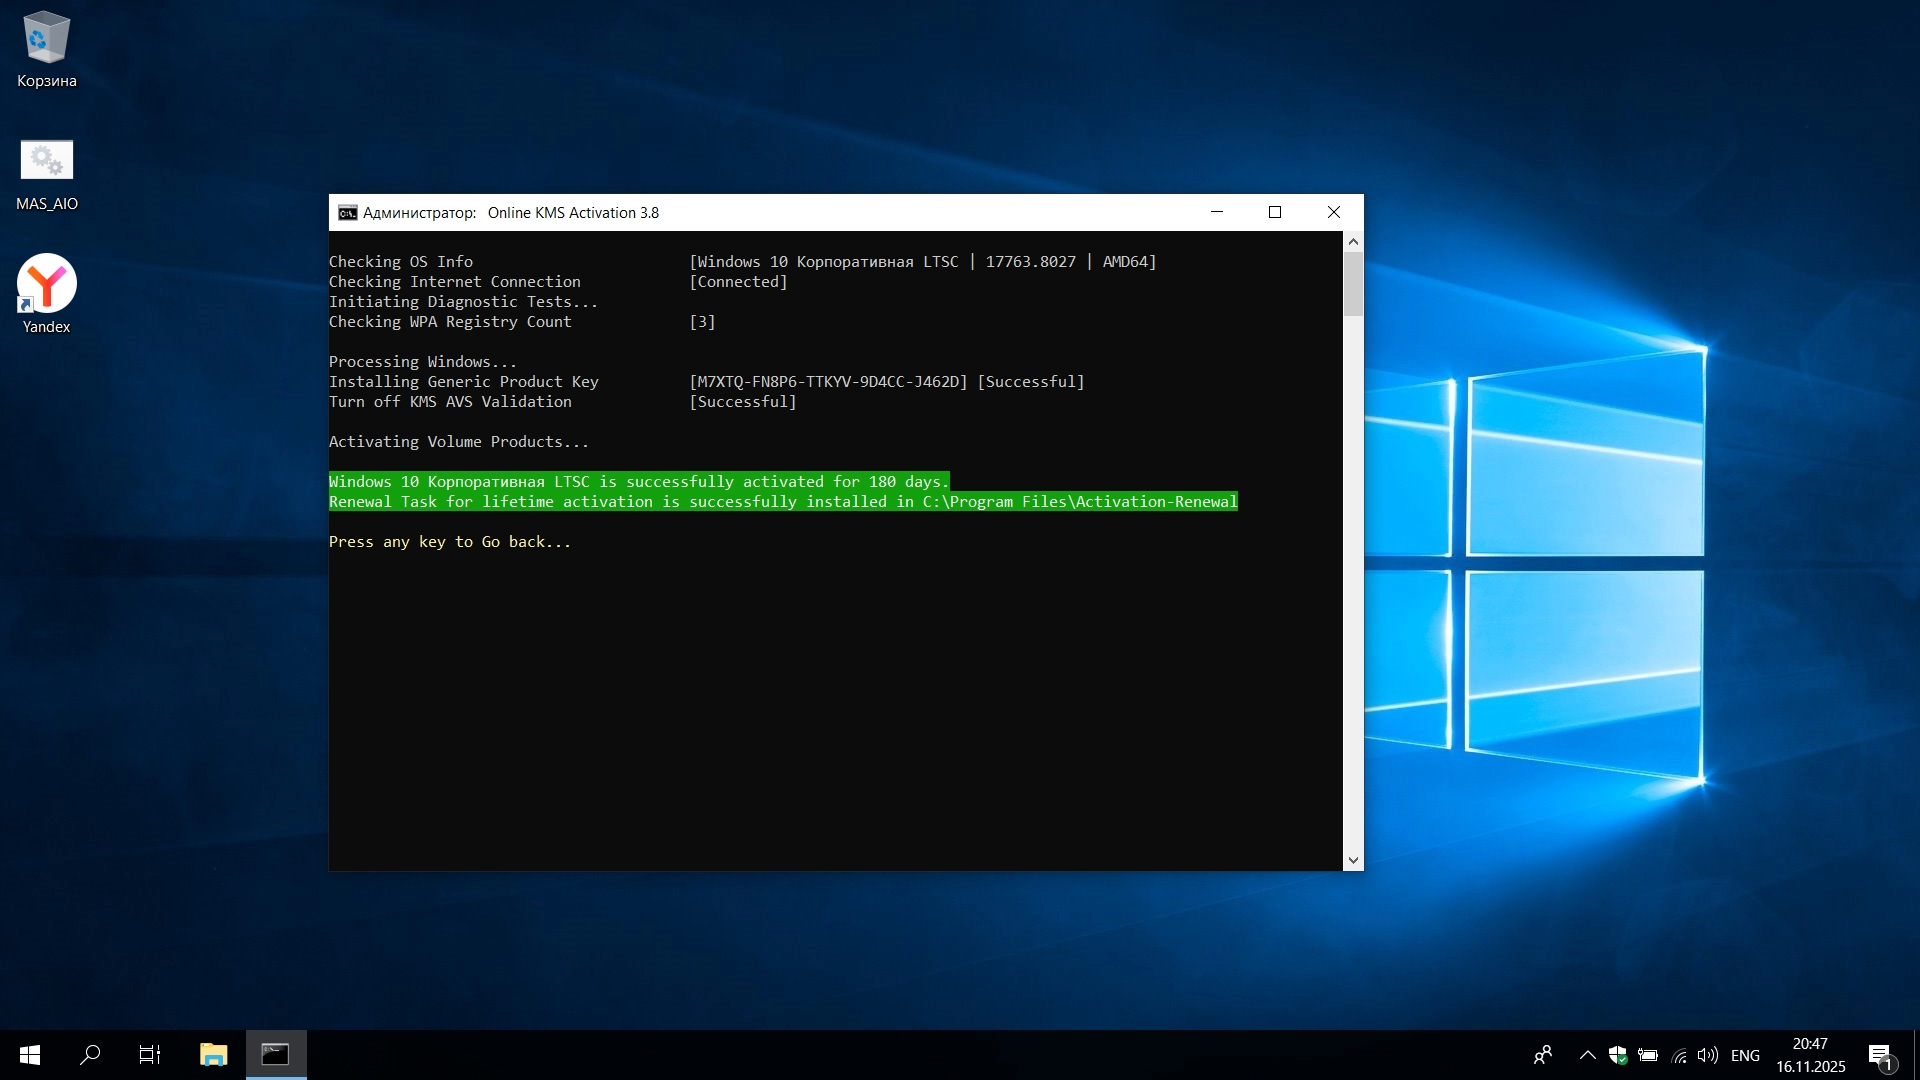Select the command prompt taskbar button
This screenshot has width=1920, height=1080.
(275, 1055)
